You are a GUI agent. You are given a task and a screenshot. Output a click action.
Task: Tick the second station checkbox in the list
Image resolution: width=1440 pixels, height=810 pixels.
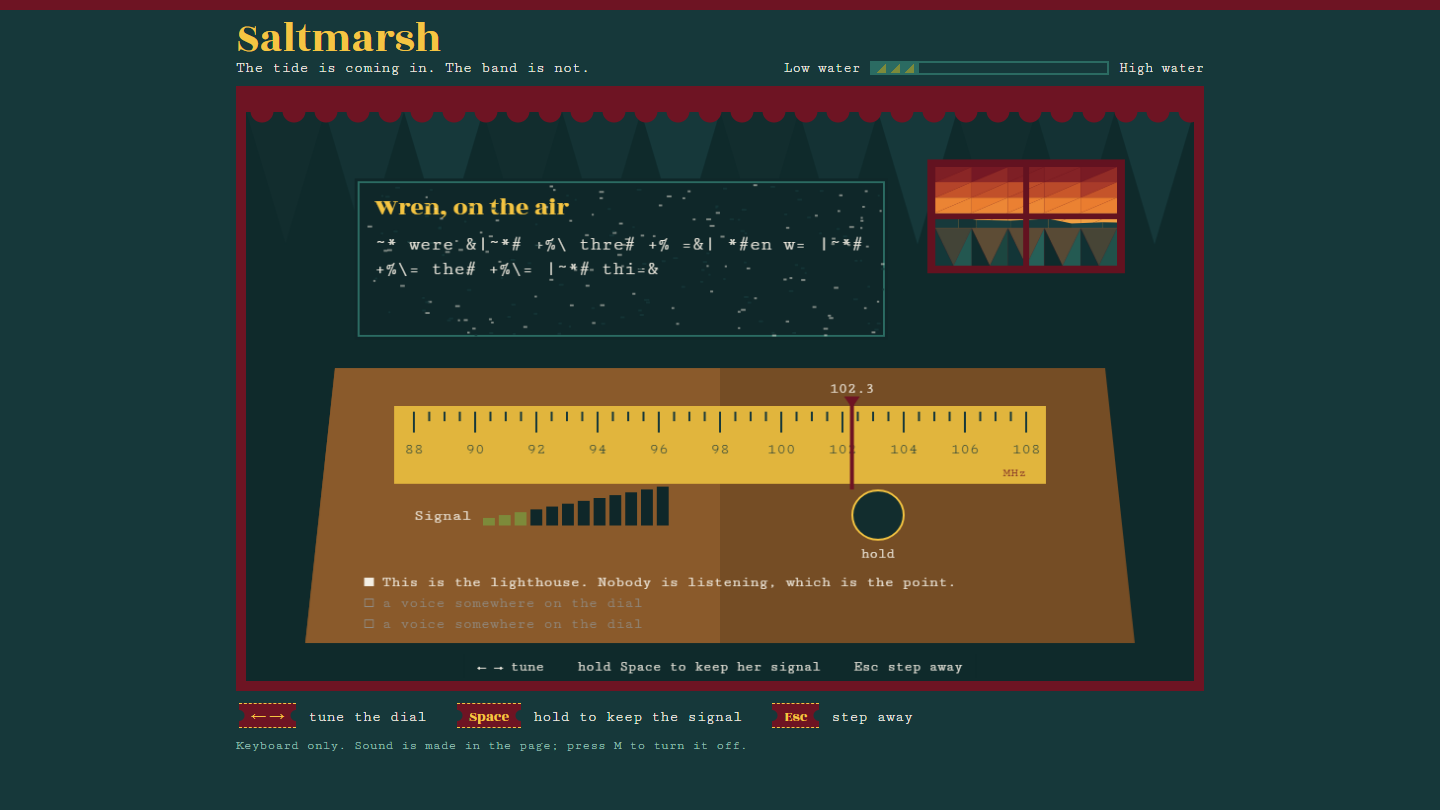coord(369,603)
